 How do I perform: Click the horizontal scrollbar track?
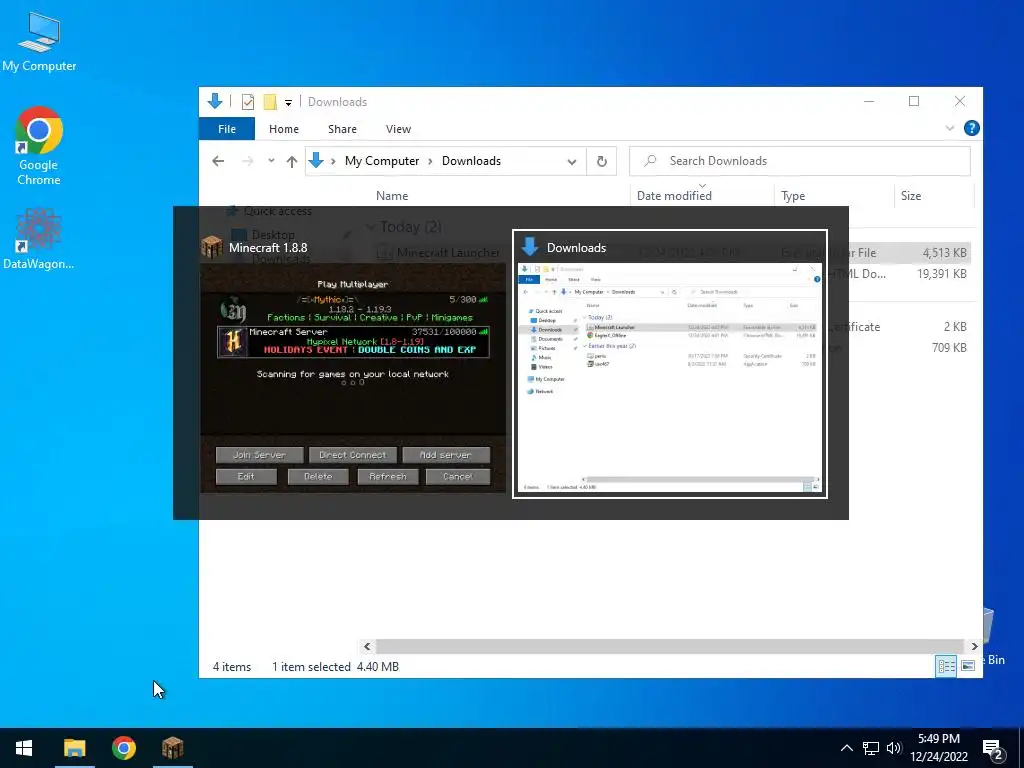(x=670, y=646)
